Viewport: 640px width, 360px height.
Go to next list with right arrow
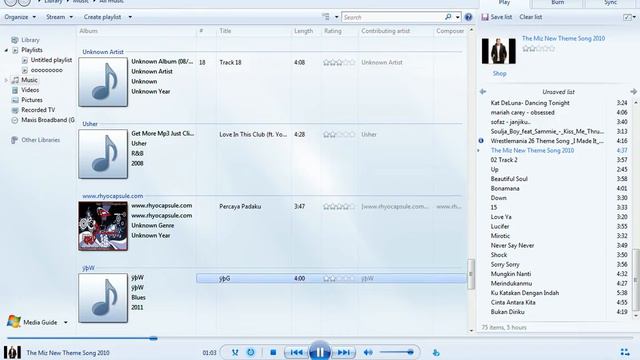[x=633, y=91]
